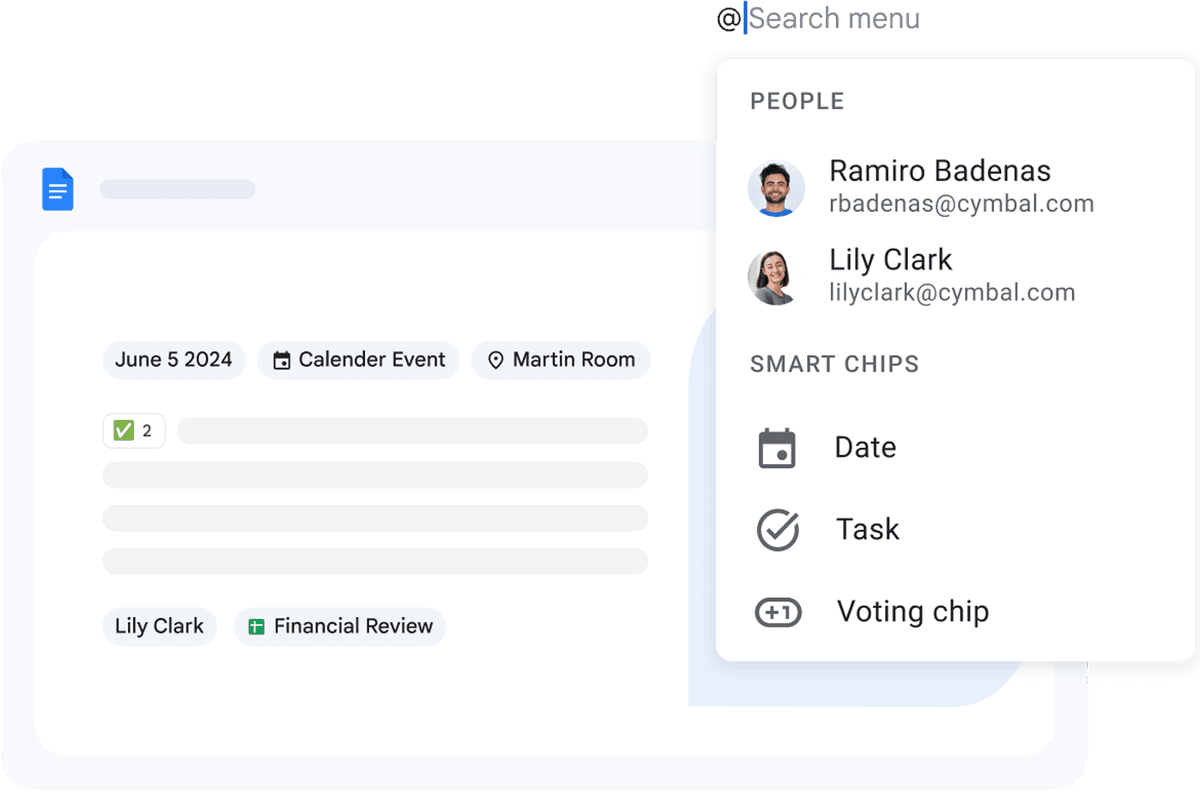Click the Google Docs file icon

[58, 189]
